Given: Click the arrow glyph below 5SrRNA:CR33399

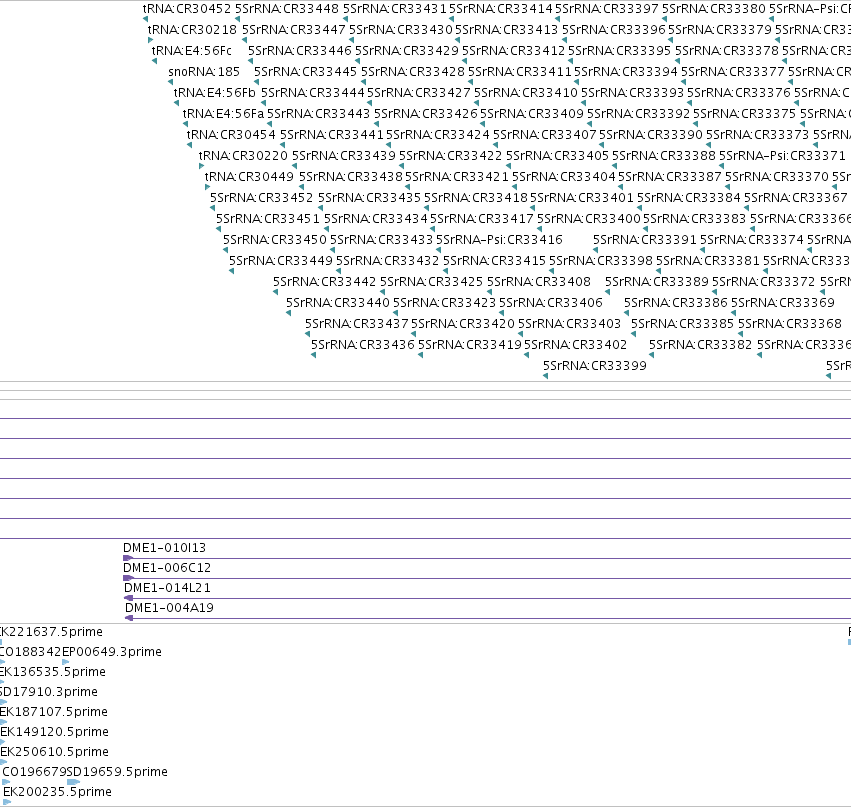Looking at the screenshot, I should click(545, 376).
